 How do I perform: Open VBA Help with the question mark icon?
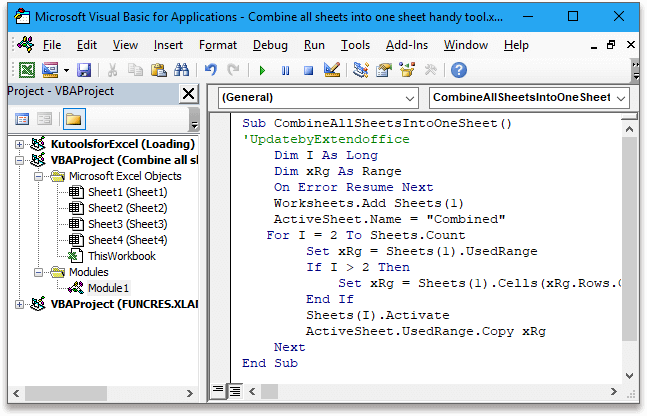point(459,70)
